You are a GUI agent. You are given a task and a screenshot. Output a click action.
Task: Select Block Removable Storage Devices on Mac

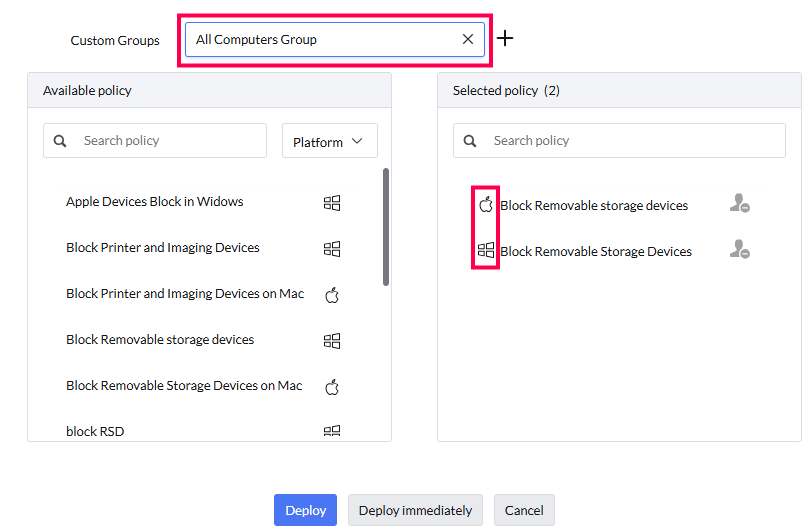pyautogui.click(x=184, y=386)
